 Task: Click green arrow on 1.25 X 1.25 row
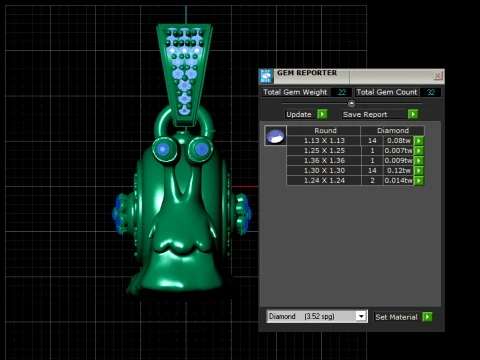(419, 151)
